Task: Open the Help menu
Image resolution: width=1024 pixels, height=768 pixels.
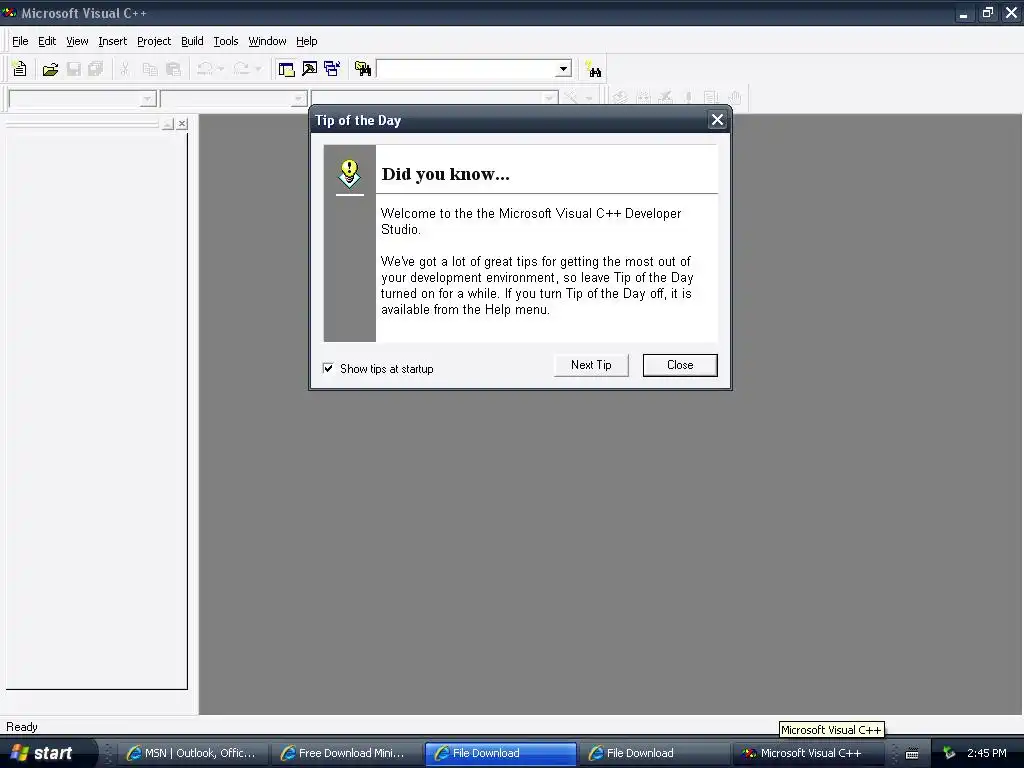Action: click(x=306, y=41)
